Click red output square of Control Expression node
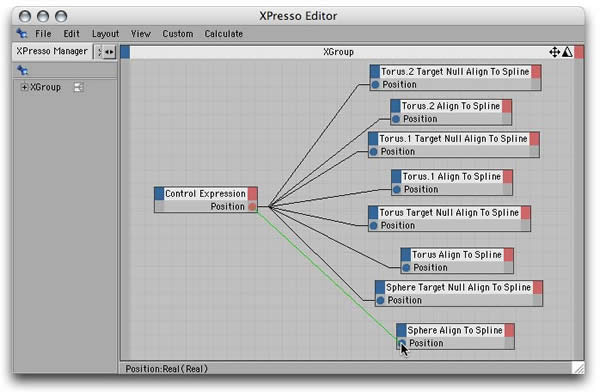This screenshot has height=392, width=600. 253,193
